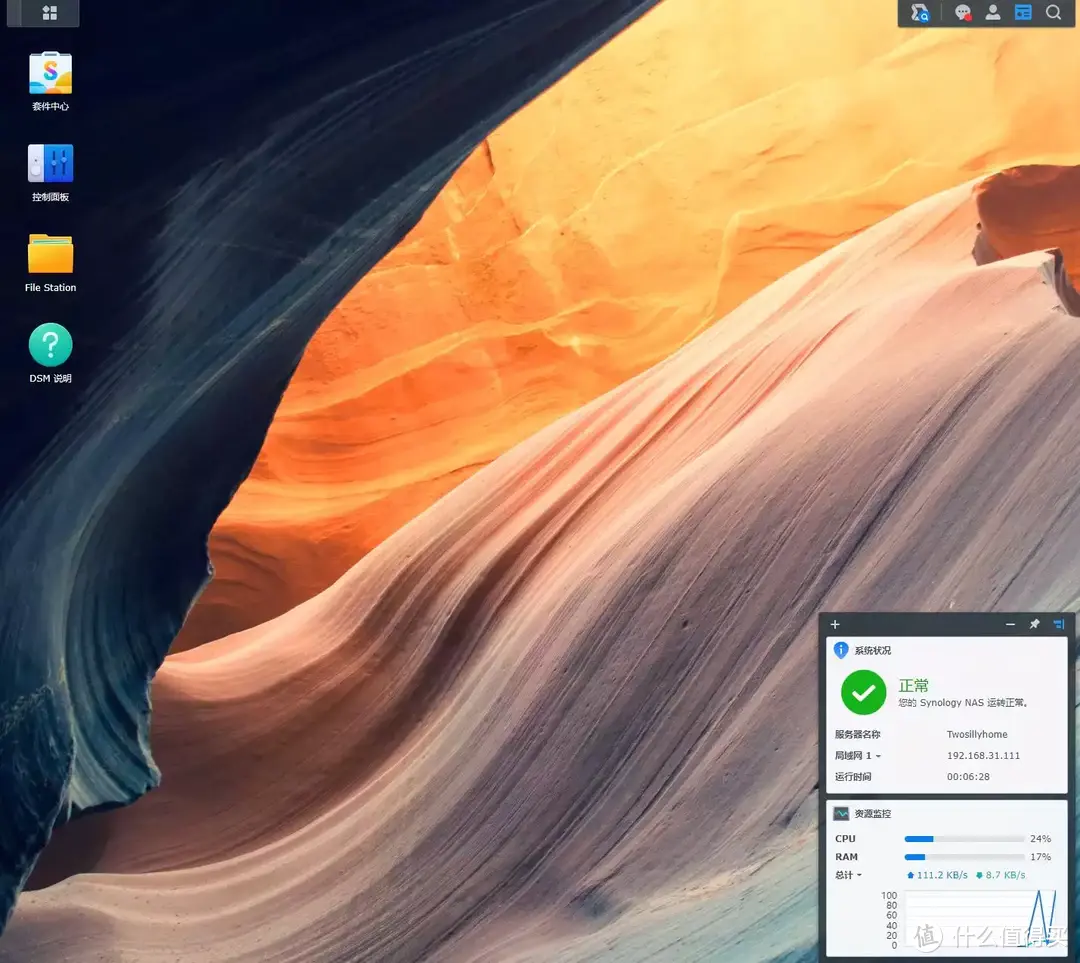Screen dimensions: 1080x963
Task: Click the CPU 24% value
Action: [1040, 839]
